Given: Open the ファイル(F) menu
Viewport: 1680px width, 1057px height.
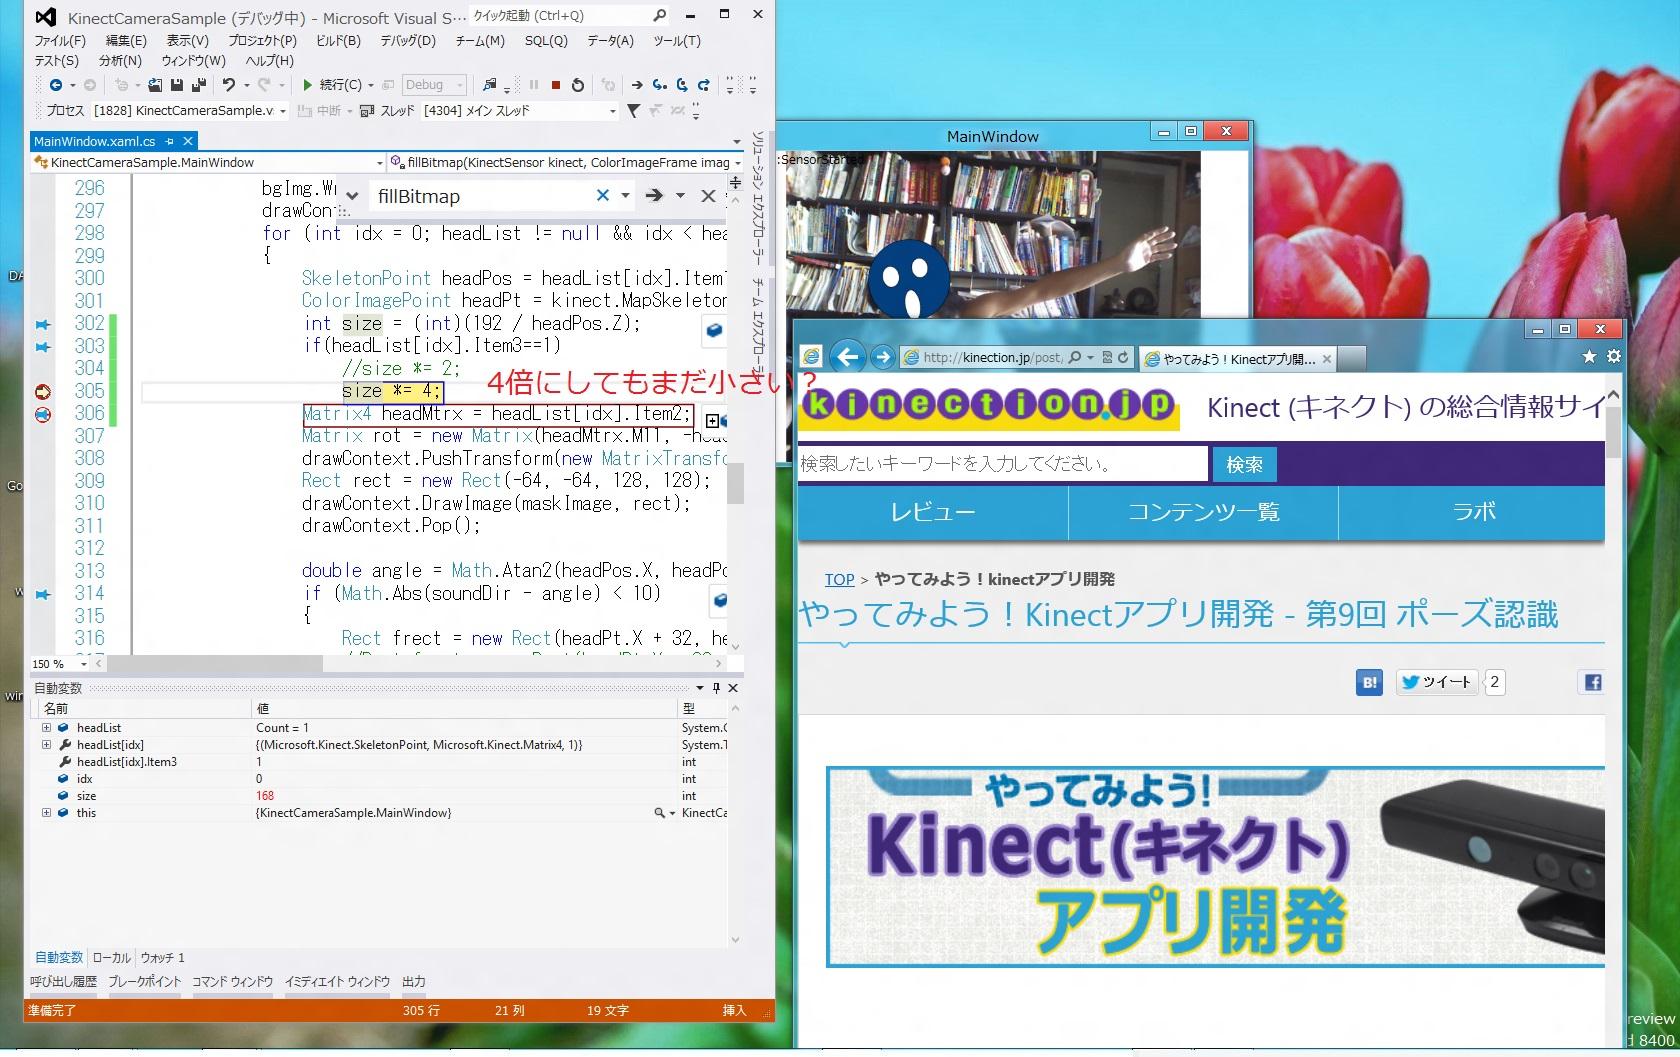Looking at the screenshot, I should point(60,41).
